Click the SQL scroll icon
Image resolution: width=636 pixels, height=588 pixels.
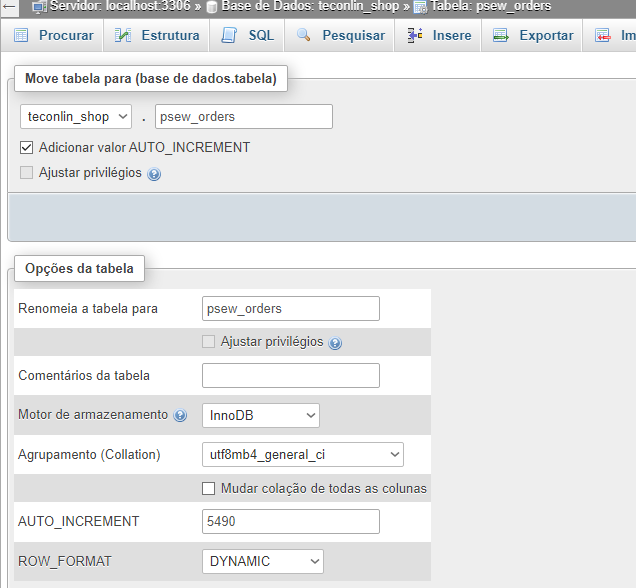tap(229, 36)
